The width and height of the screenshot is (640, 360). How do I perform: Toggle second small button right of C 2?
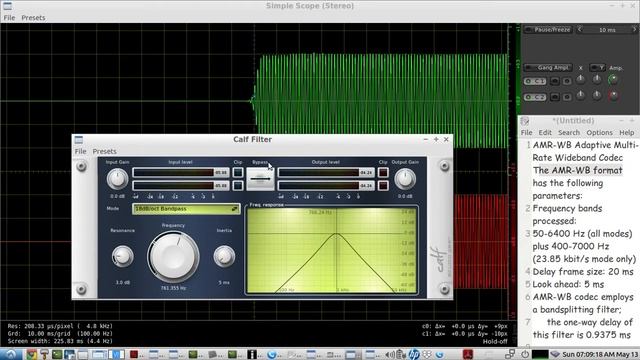click(567, 97)
